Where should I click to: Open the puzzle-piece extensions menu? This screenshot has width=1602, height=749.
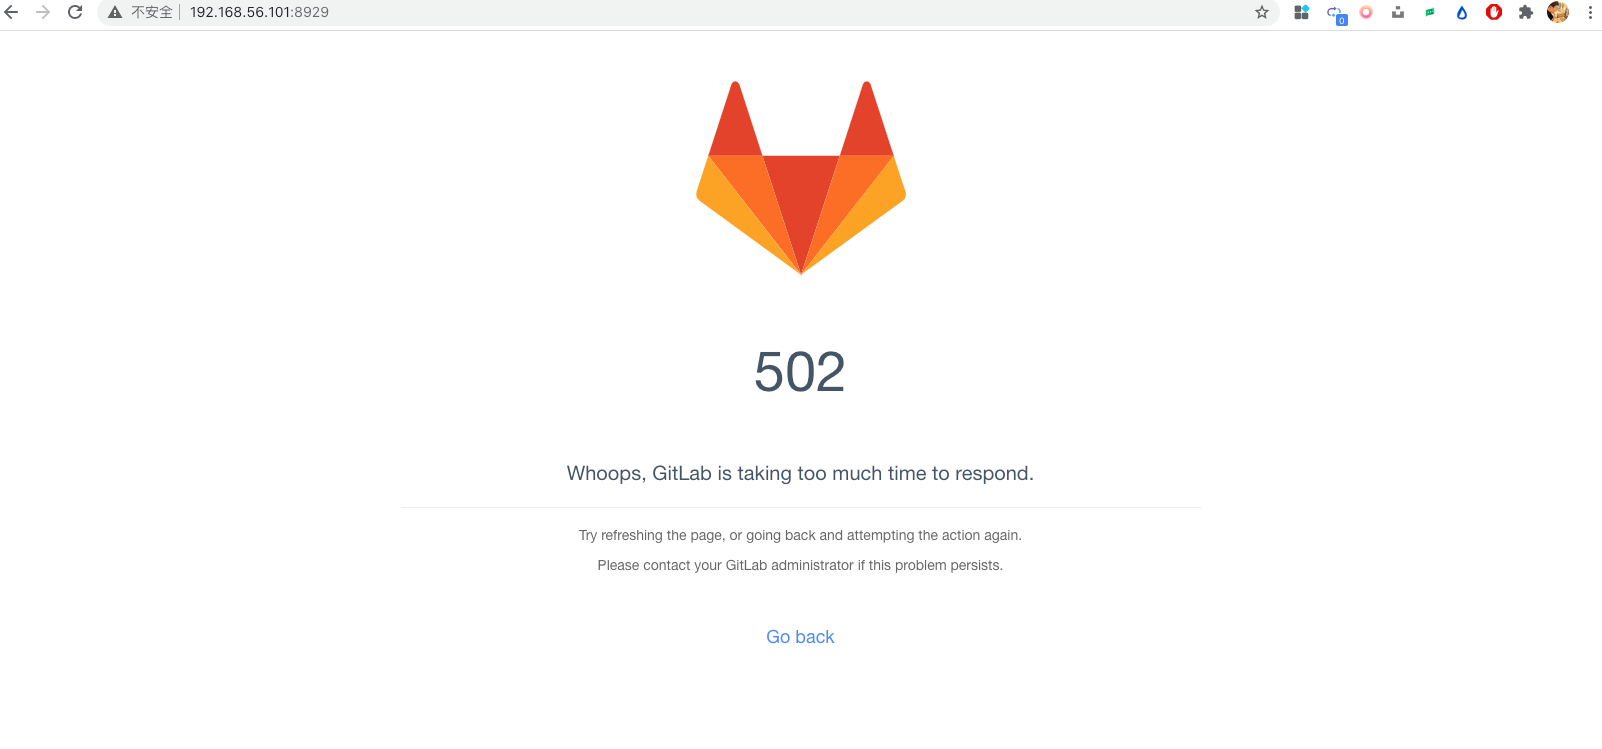tap(1526, 12)
